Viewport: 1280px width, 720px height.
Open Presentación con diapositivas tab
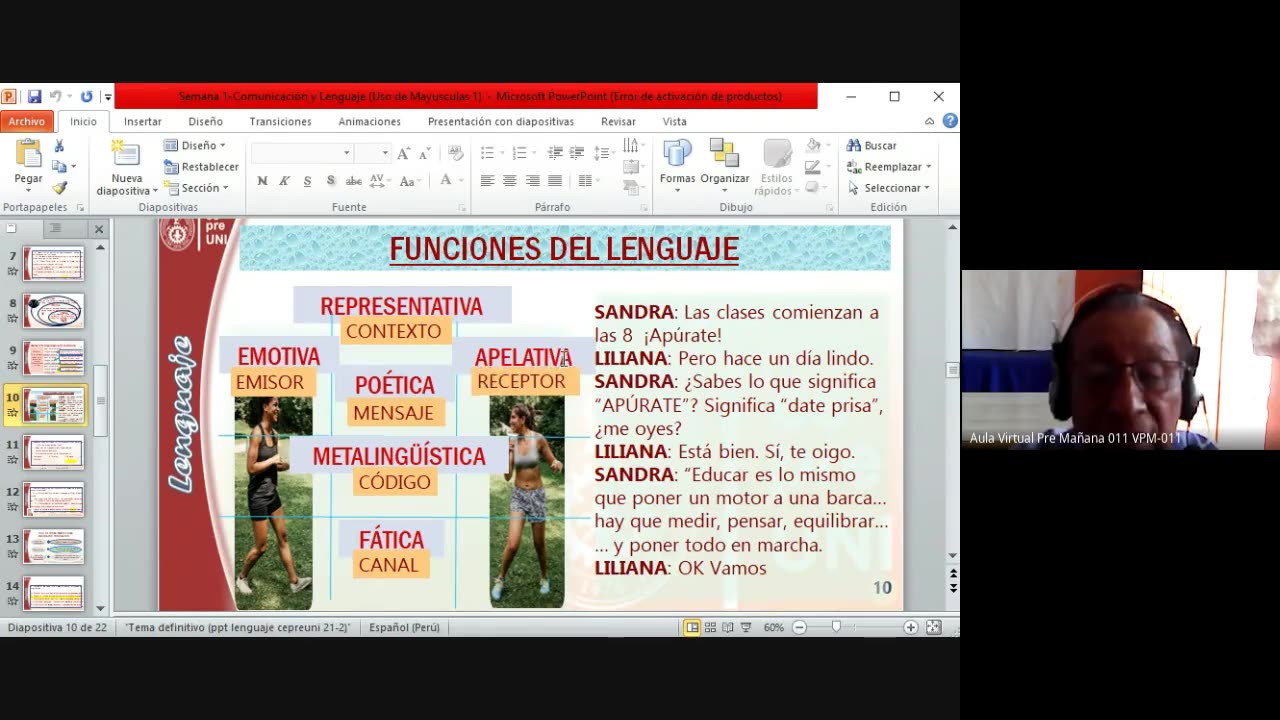click(501, 121)
